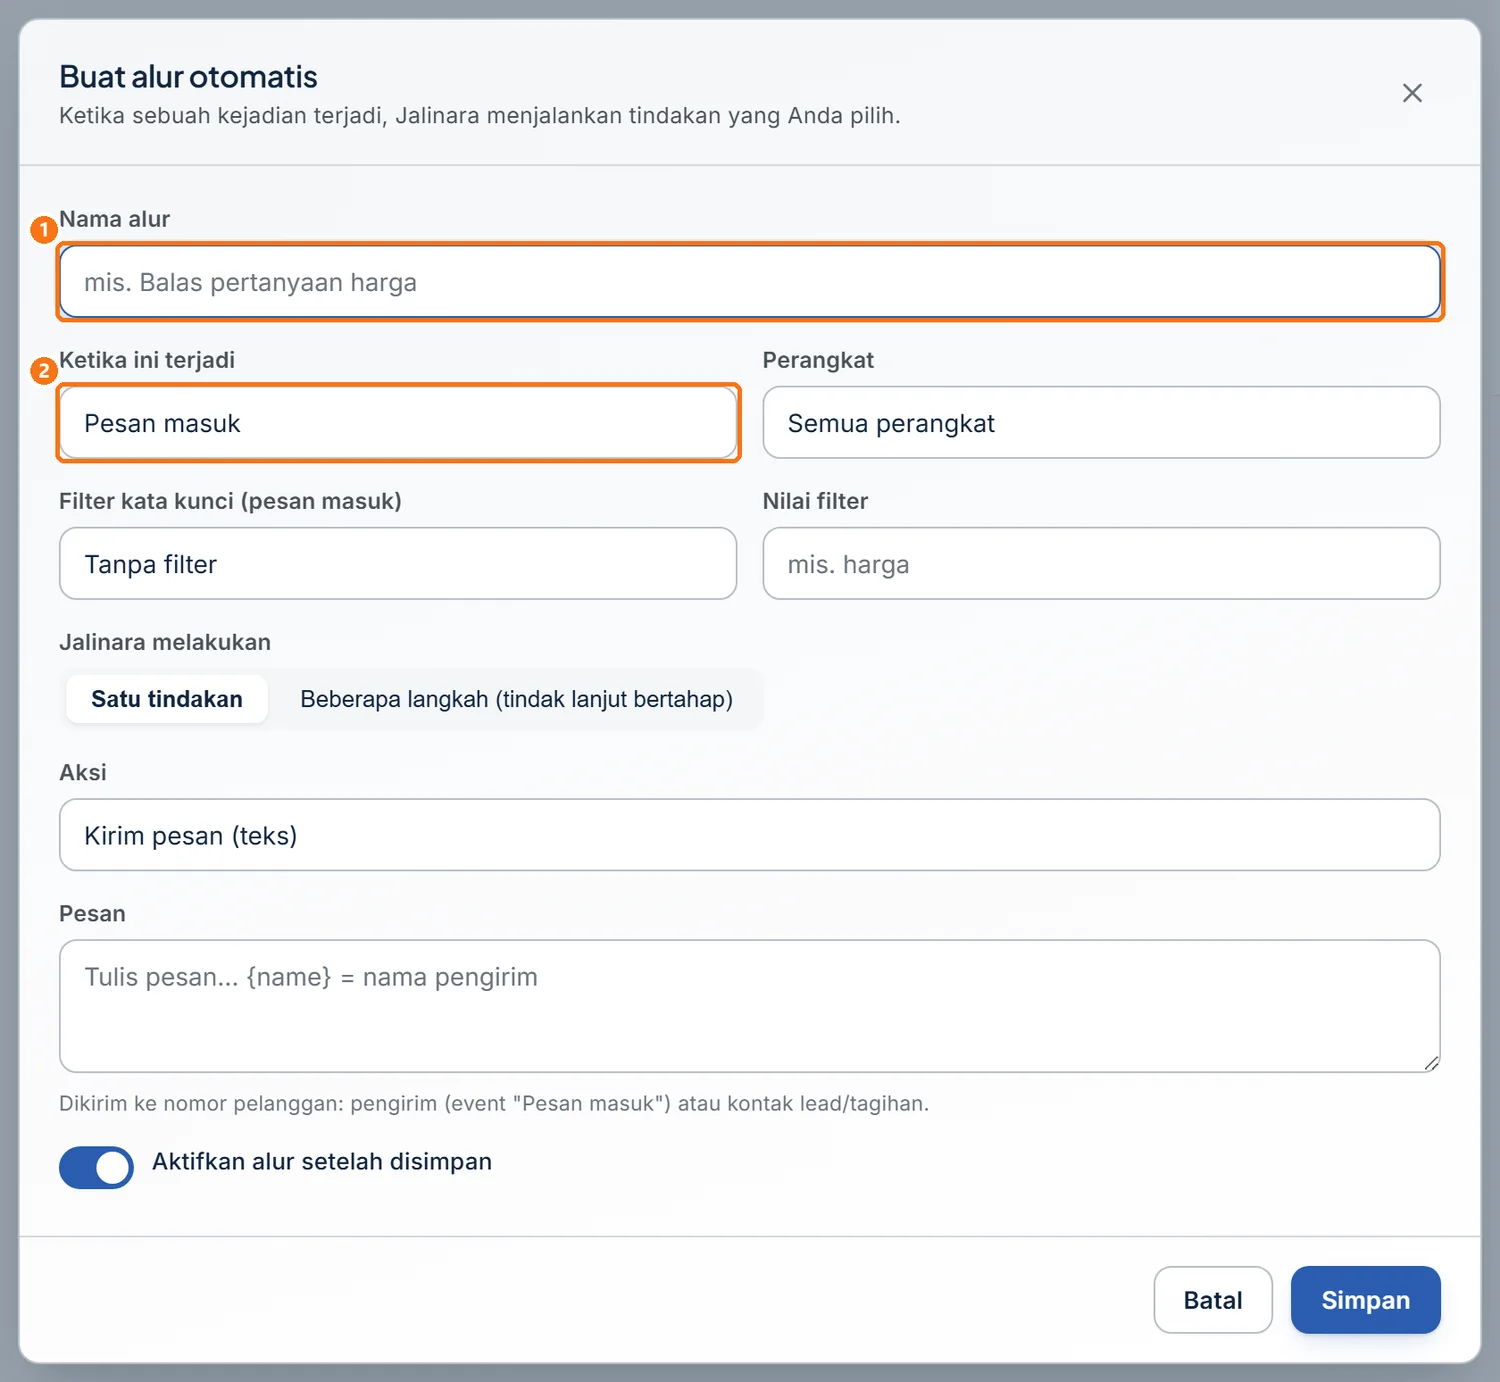Click the Pesan textarea resize handle

(x=1431, y=1063)
